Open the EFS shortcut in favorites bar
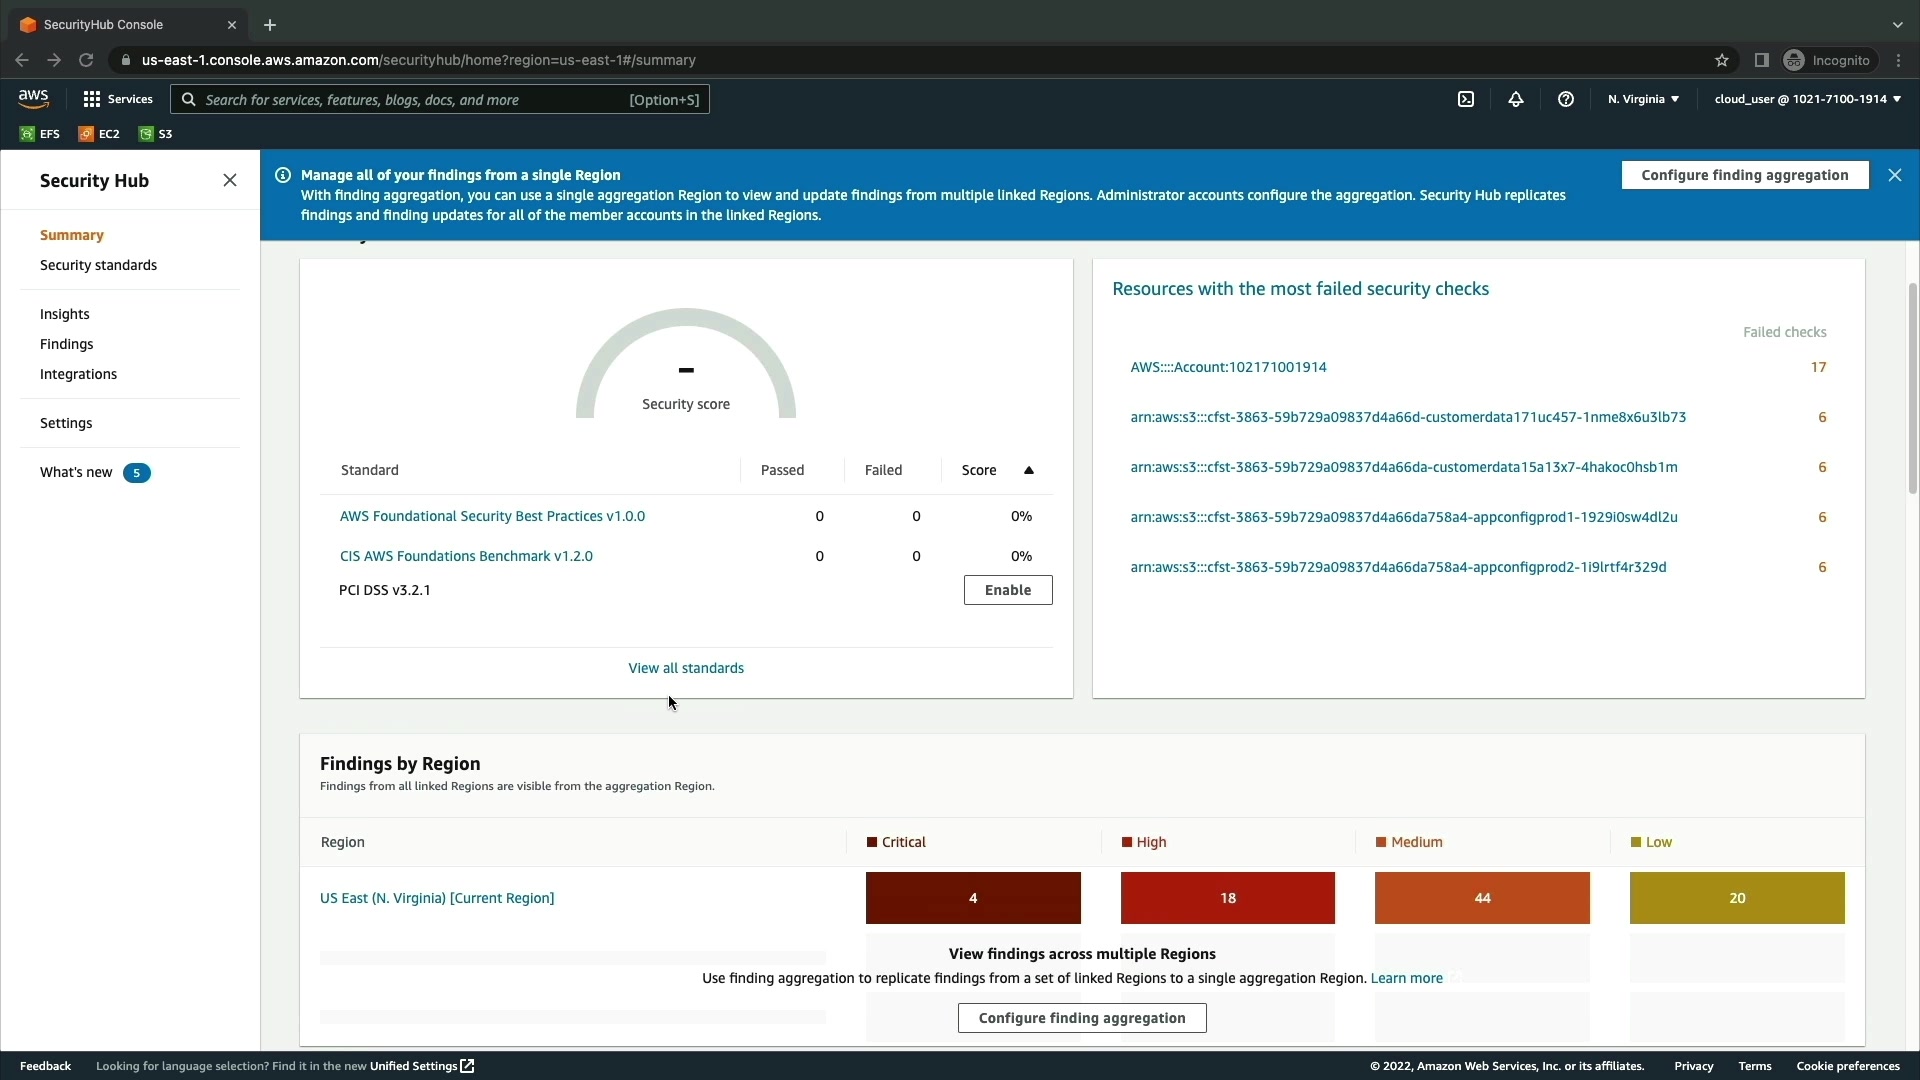1920x1080 pixels. click(40, 134)
